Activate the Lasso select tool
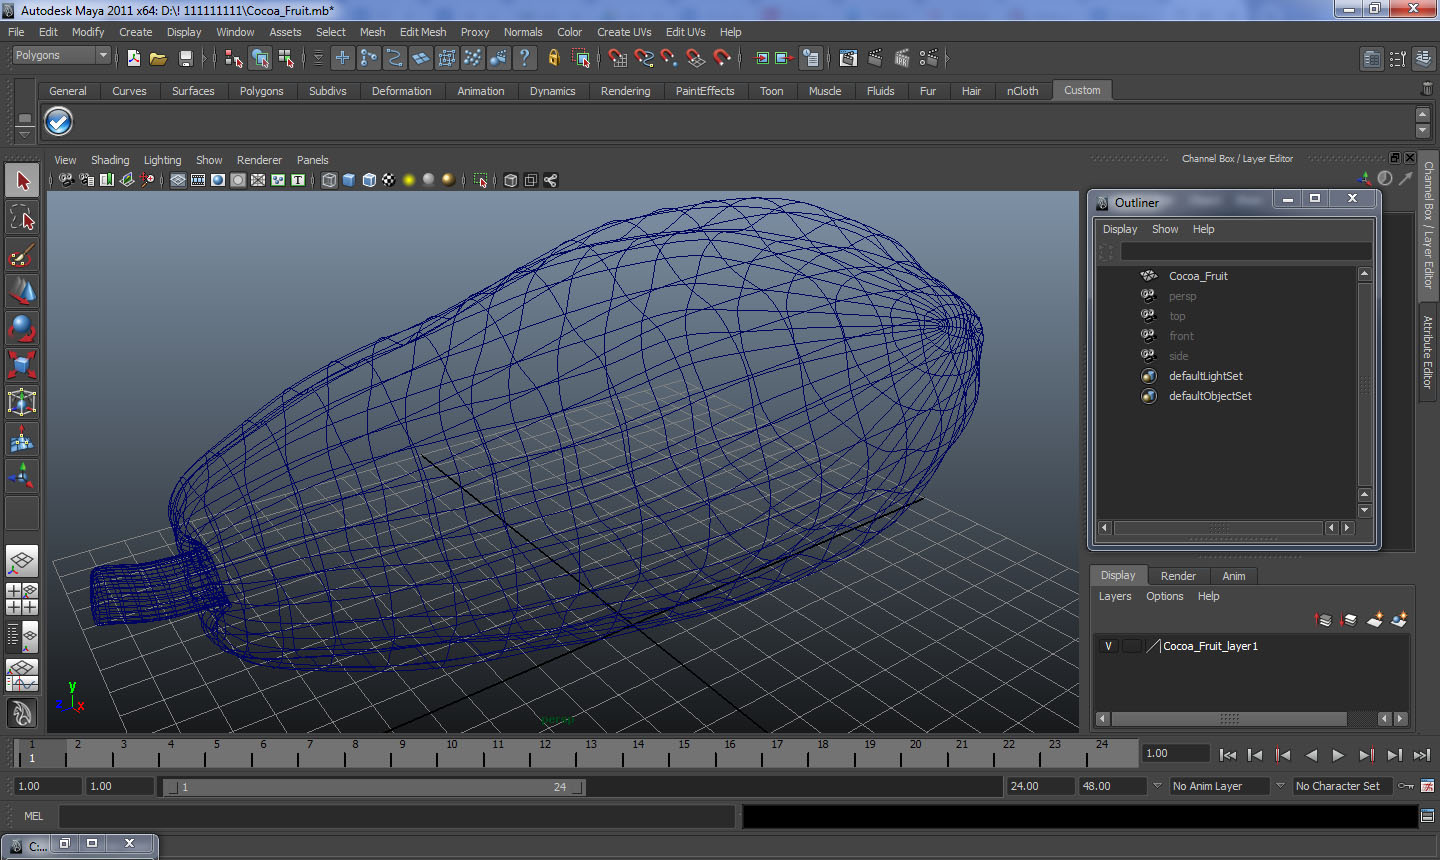This screenshot has width=1440, height=860. [22, 217]
